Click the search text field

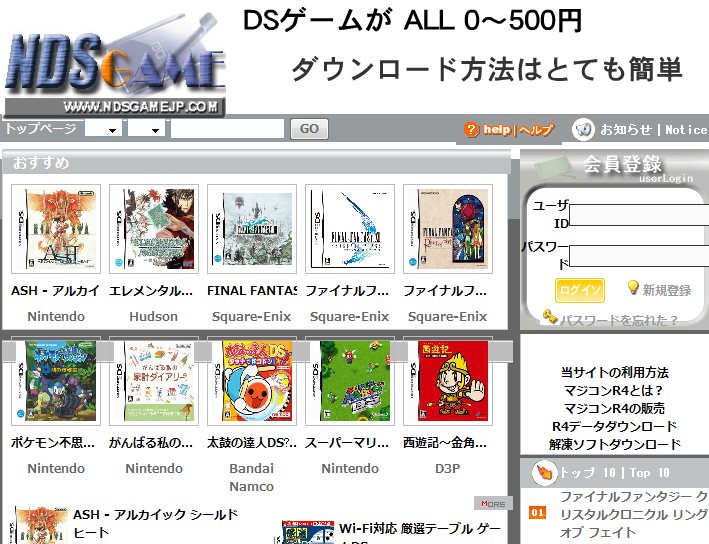pos(227,129)
